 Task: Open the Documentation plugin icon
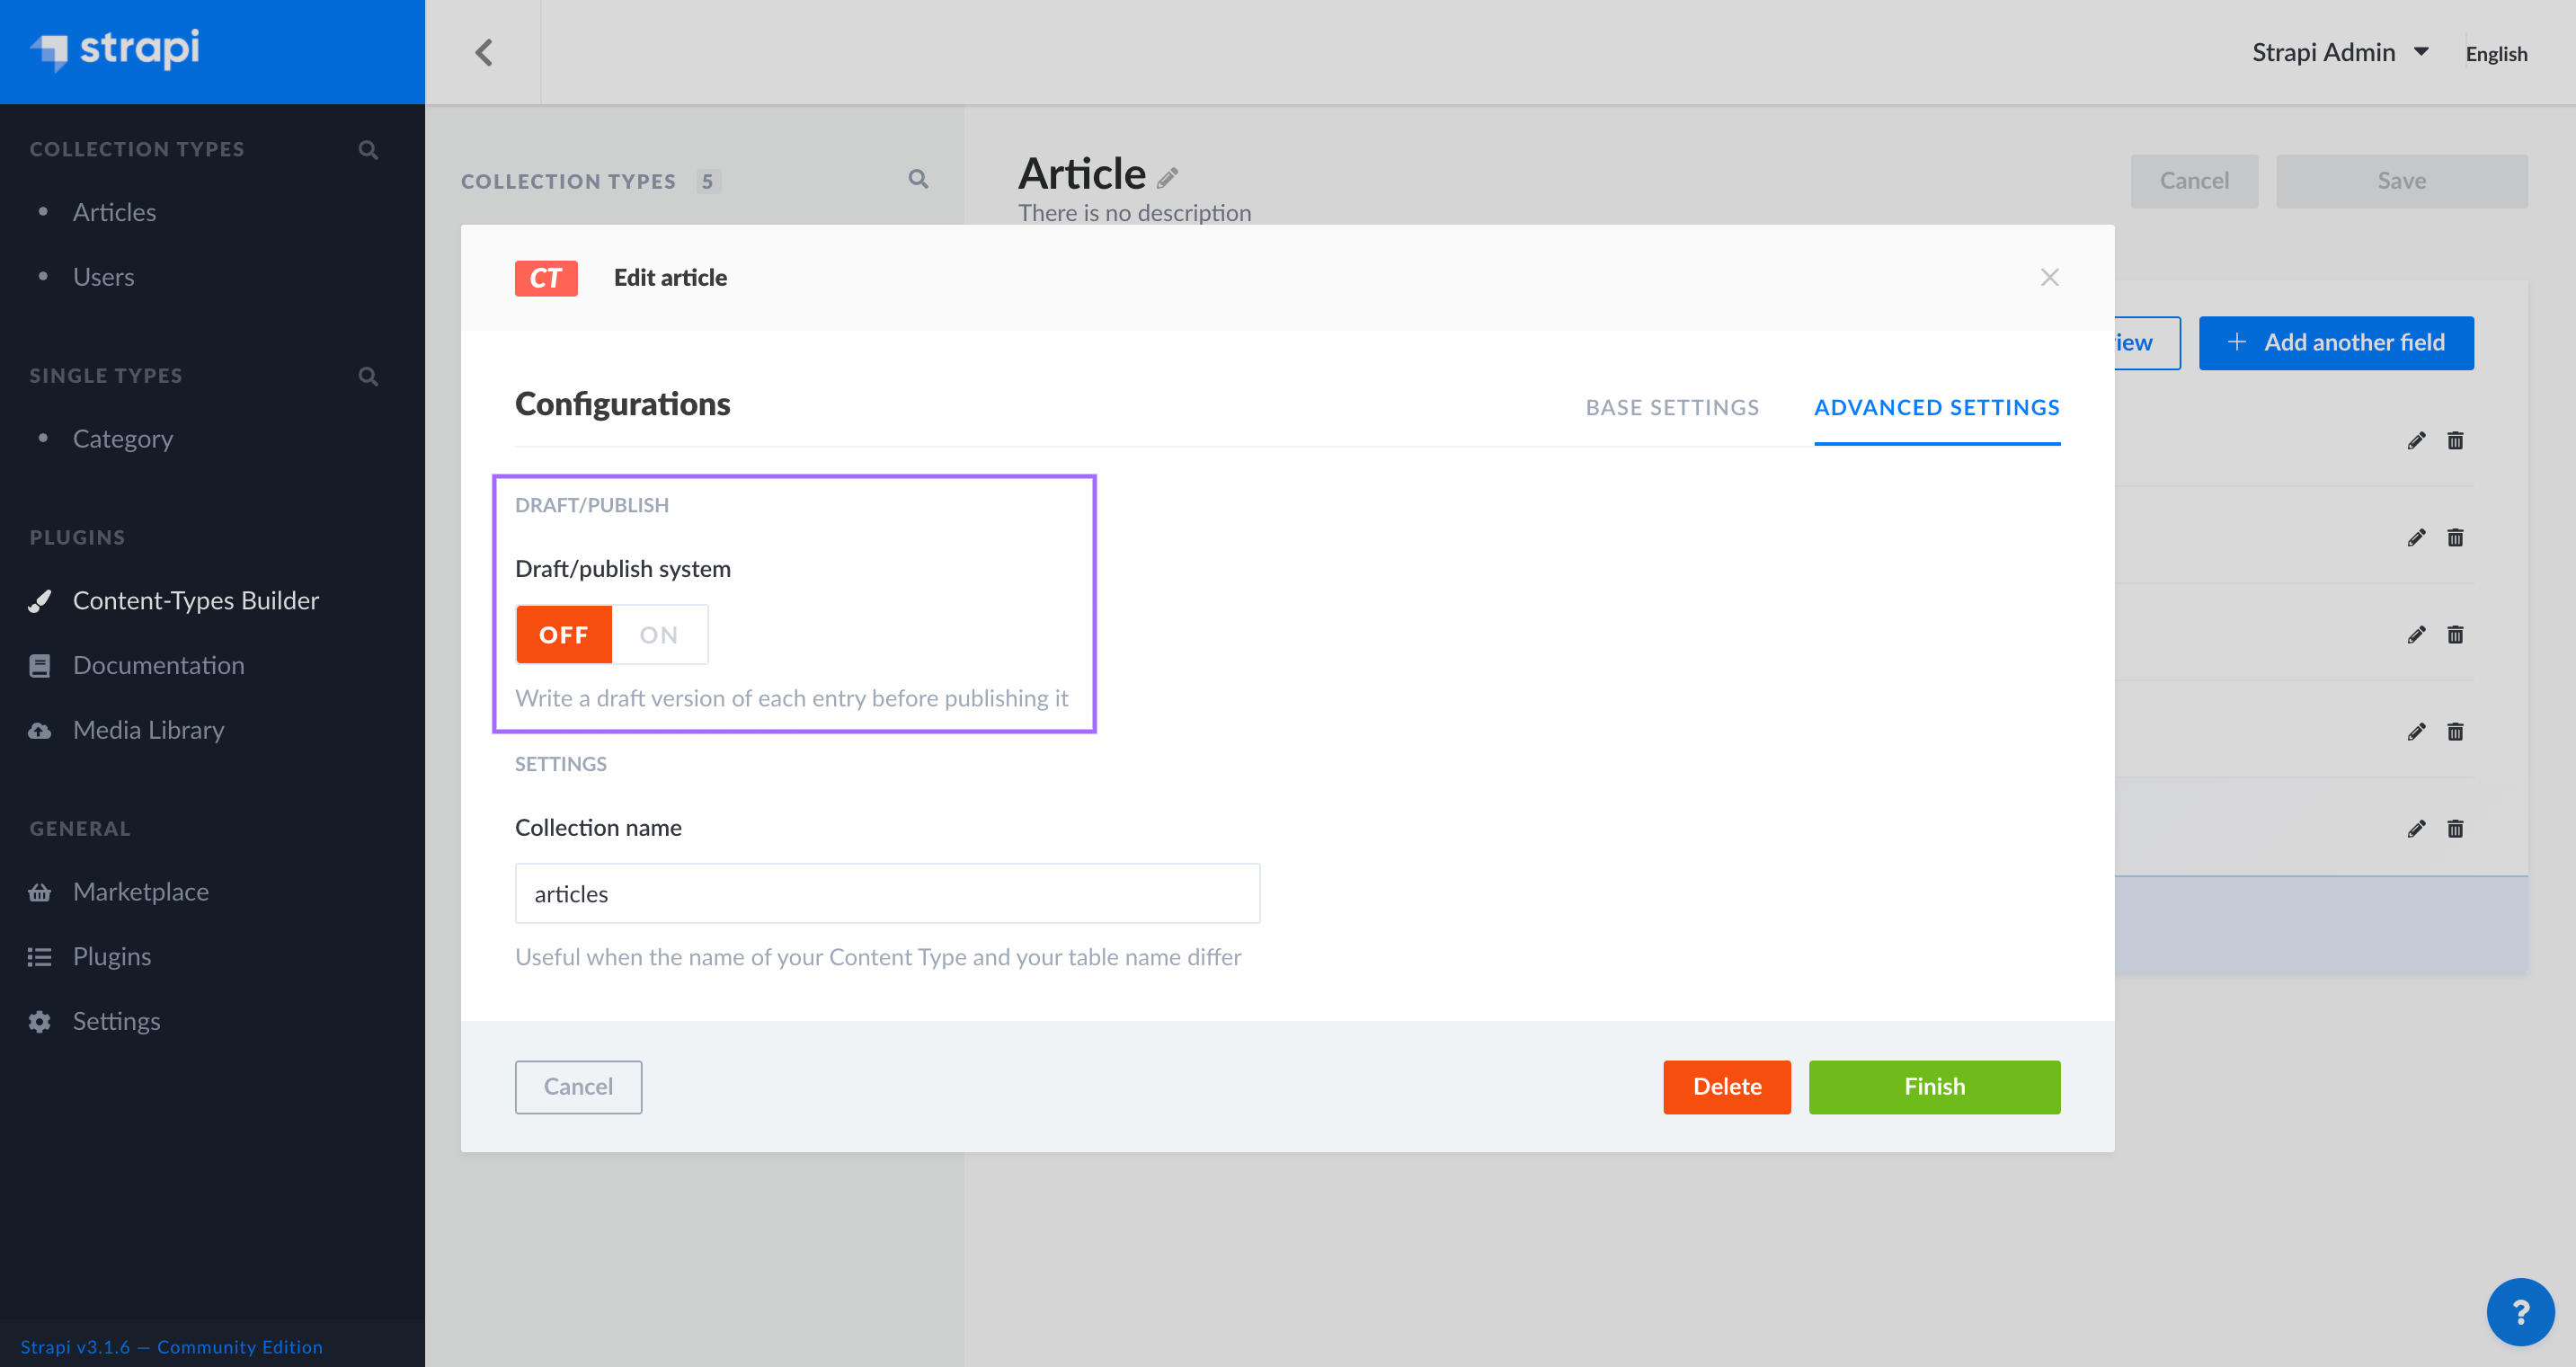[39, 664]
